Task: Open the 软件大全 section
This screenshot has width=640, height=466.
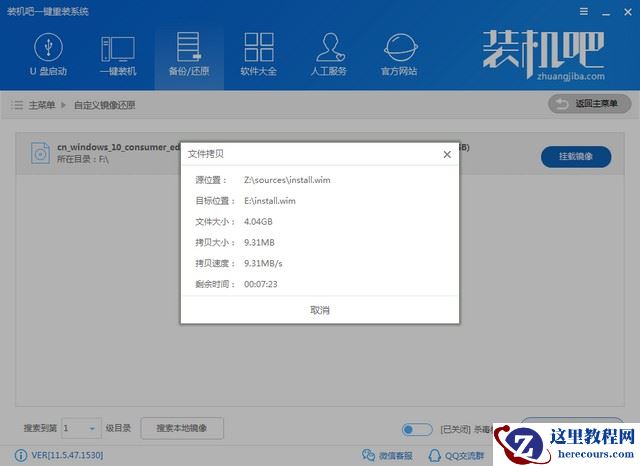Action: (x=259, y=54)
